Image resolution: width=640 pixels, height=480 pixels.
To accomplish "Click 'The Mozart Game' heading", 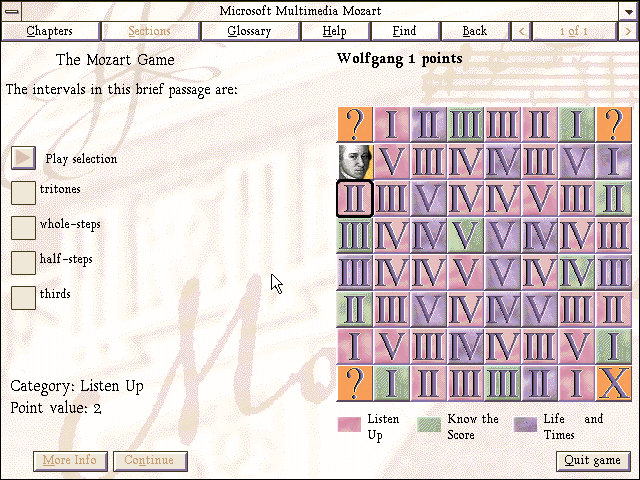I will (115, 60).
